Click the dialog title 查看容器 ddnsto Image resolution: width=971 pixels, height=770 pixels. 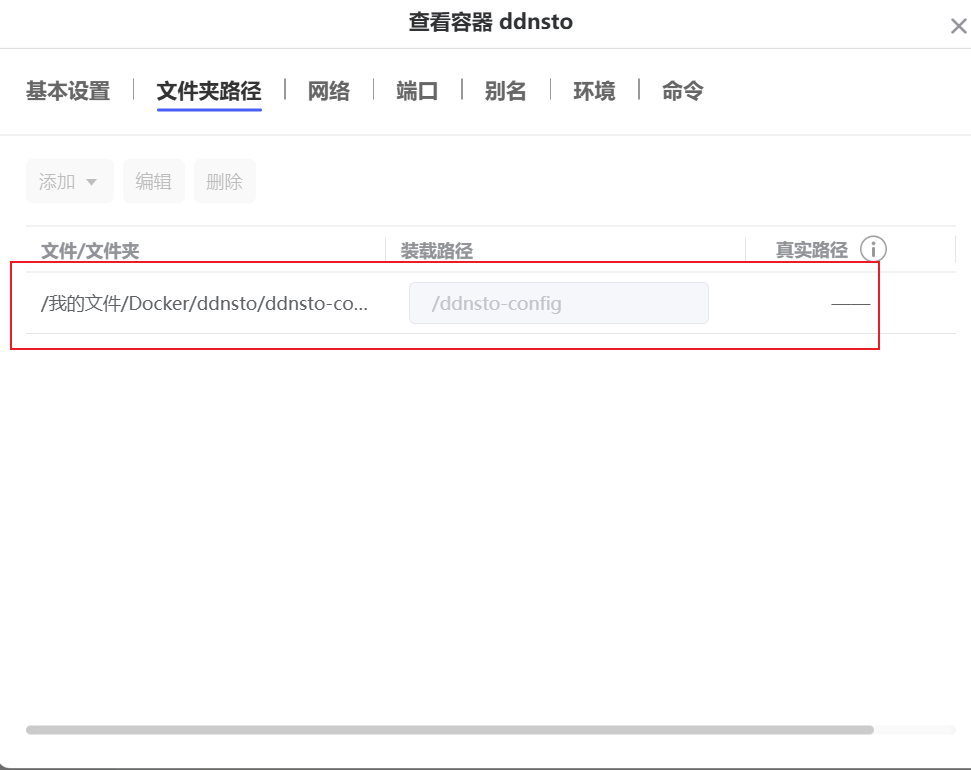pyautogui.click(x=490, y=22)
